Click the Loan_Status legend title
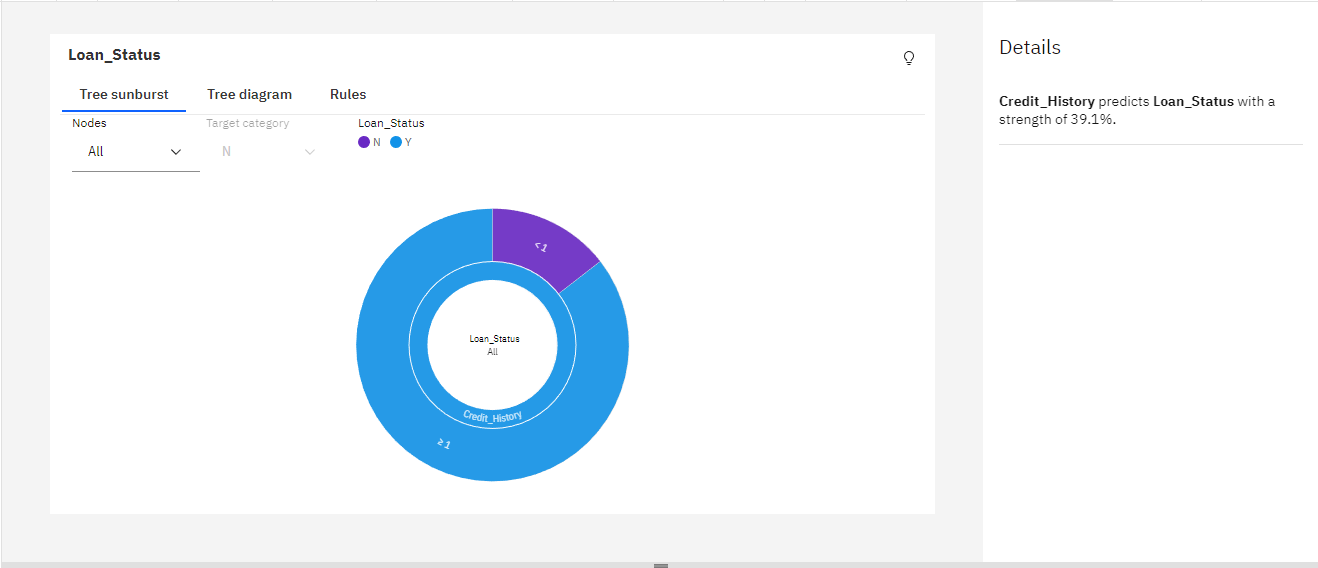The image size is (1318, 568). (x=391, y=123)
